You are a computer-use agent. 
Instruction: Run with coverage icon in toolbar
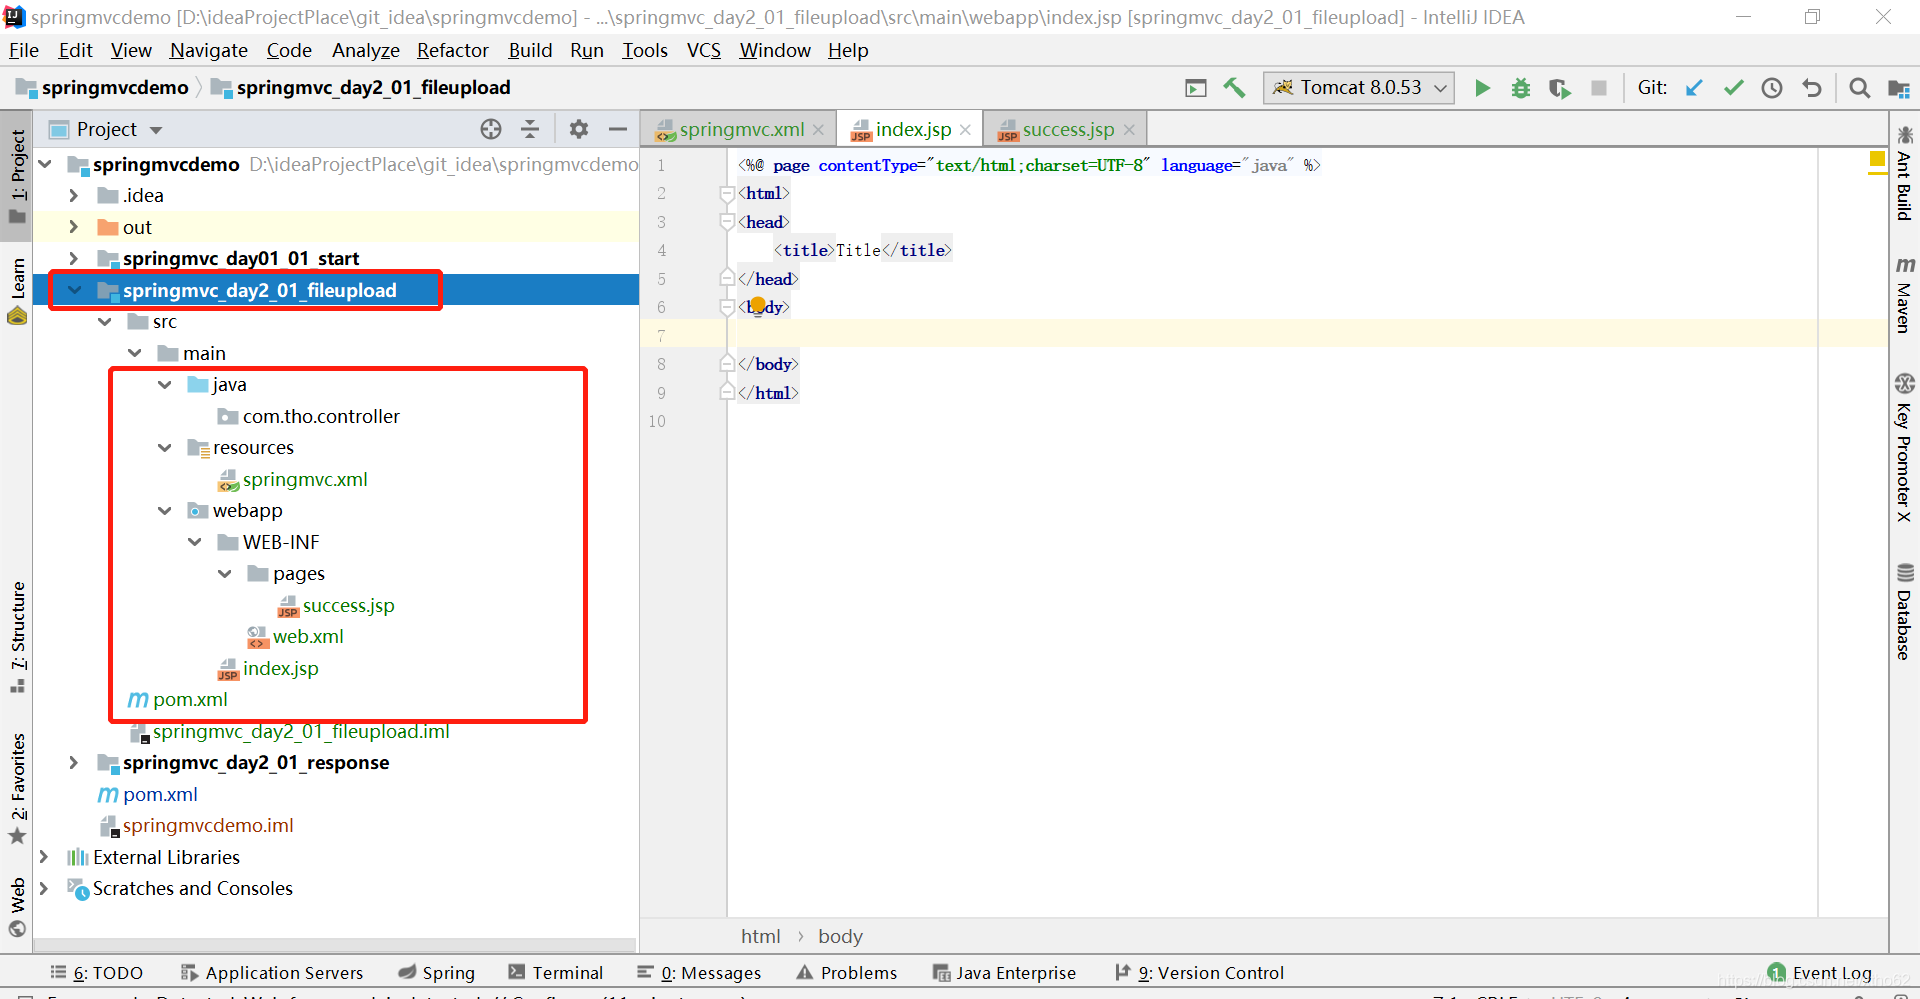(x=1560, y=88)
